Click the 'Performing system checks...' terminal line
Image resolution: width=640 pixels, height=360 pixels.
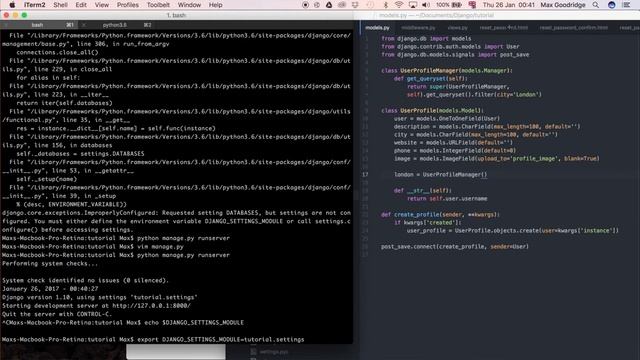pos(50,264)
